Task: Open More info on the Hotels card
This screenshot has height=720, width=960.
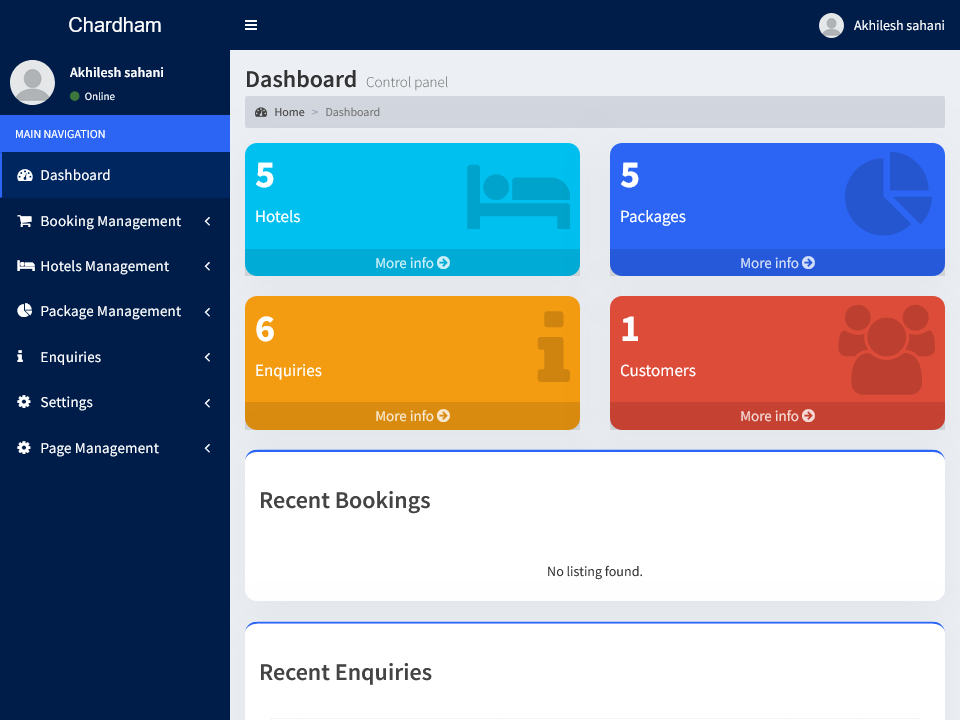Action: (412, 263)
